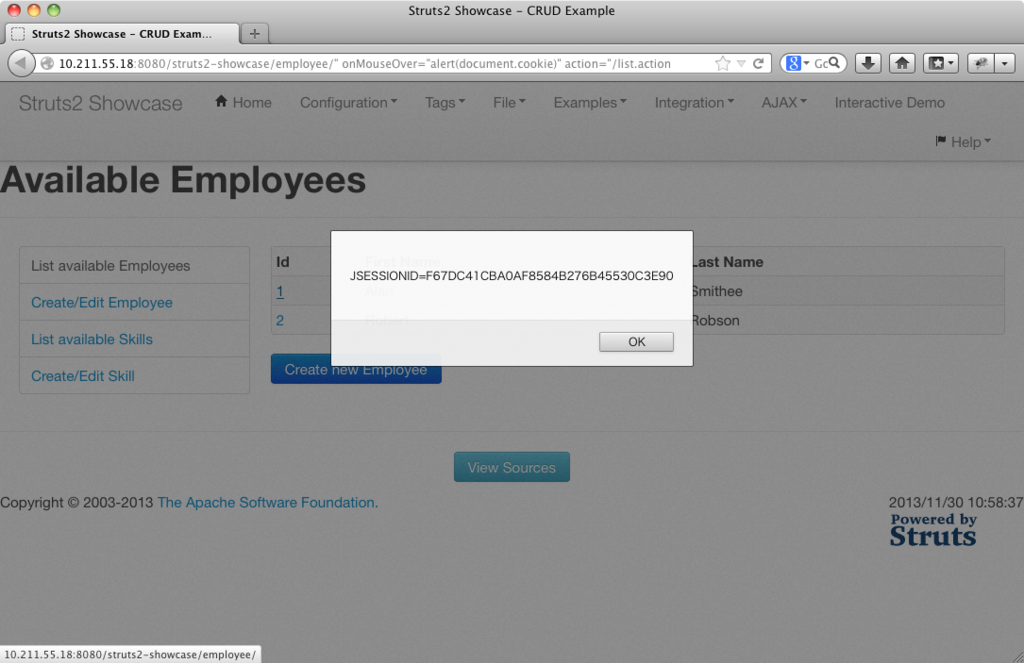Viewport: 1024px width, 663px height.
Task: Click OK in the alert dialog
Action: pos(636,342)
